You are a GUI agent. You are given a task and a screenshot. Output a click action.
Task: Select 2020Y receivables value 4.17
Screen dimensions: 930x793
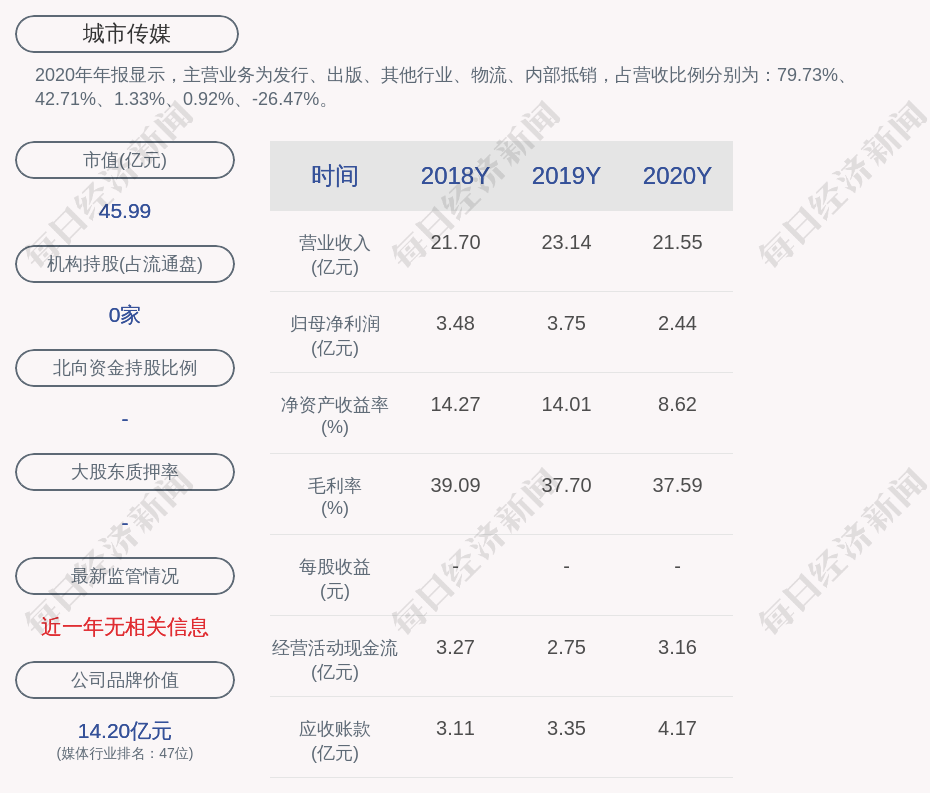[677, 728]
